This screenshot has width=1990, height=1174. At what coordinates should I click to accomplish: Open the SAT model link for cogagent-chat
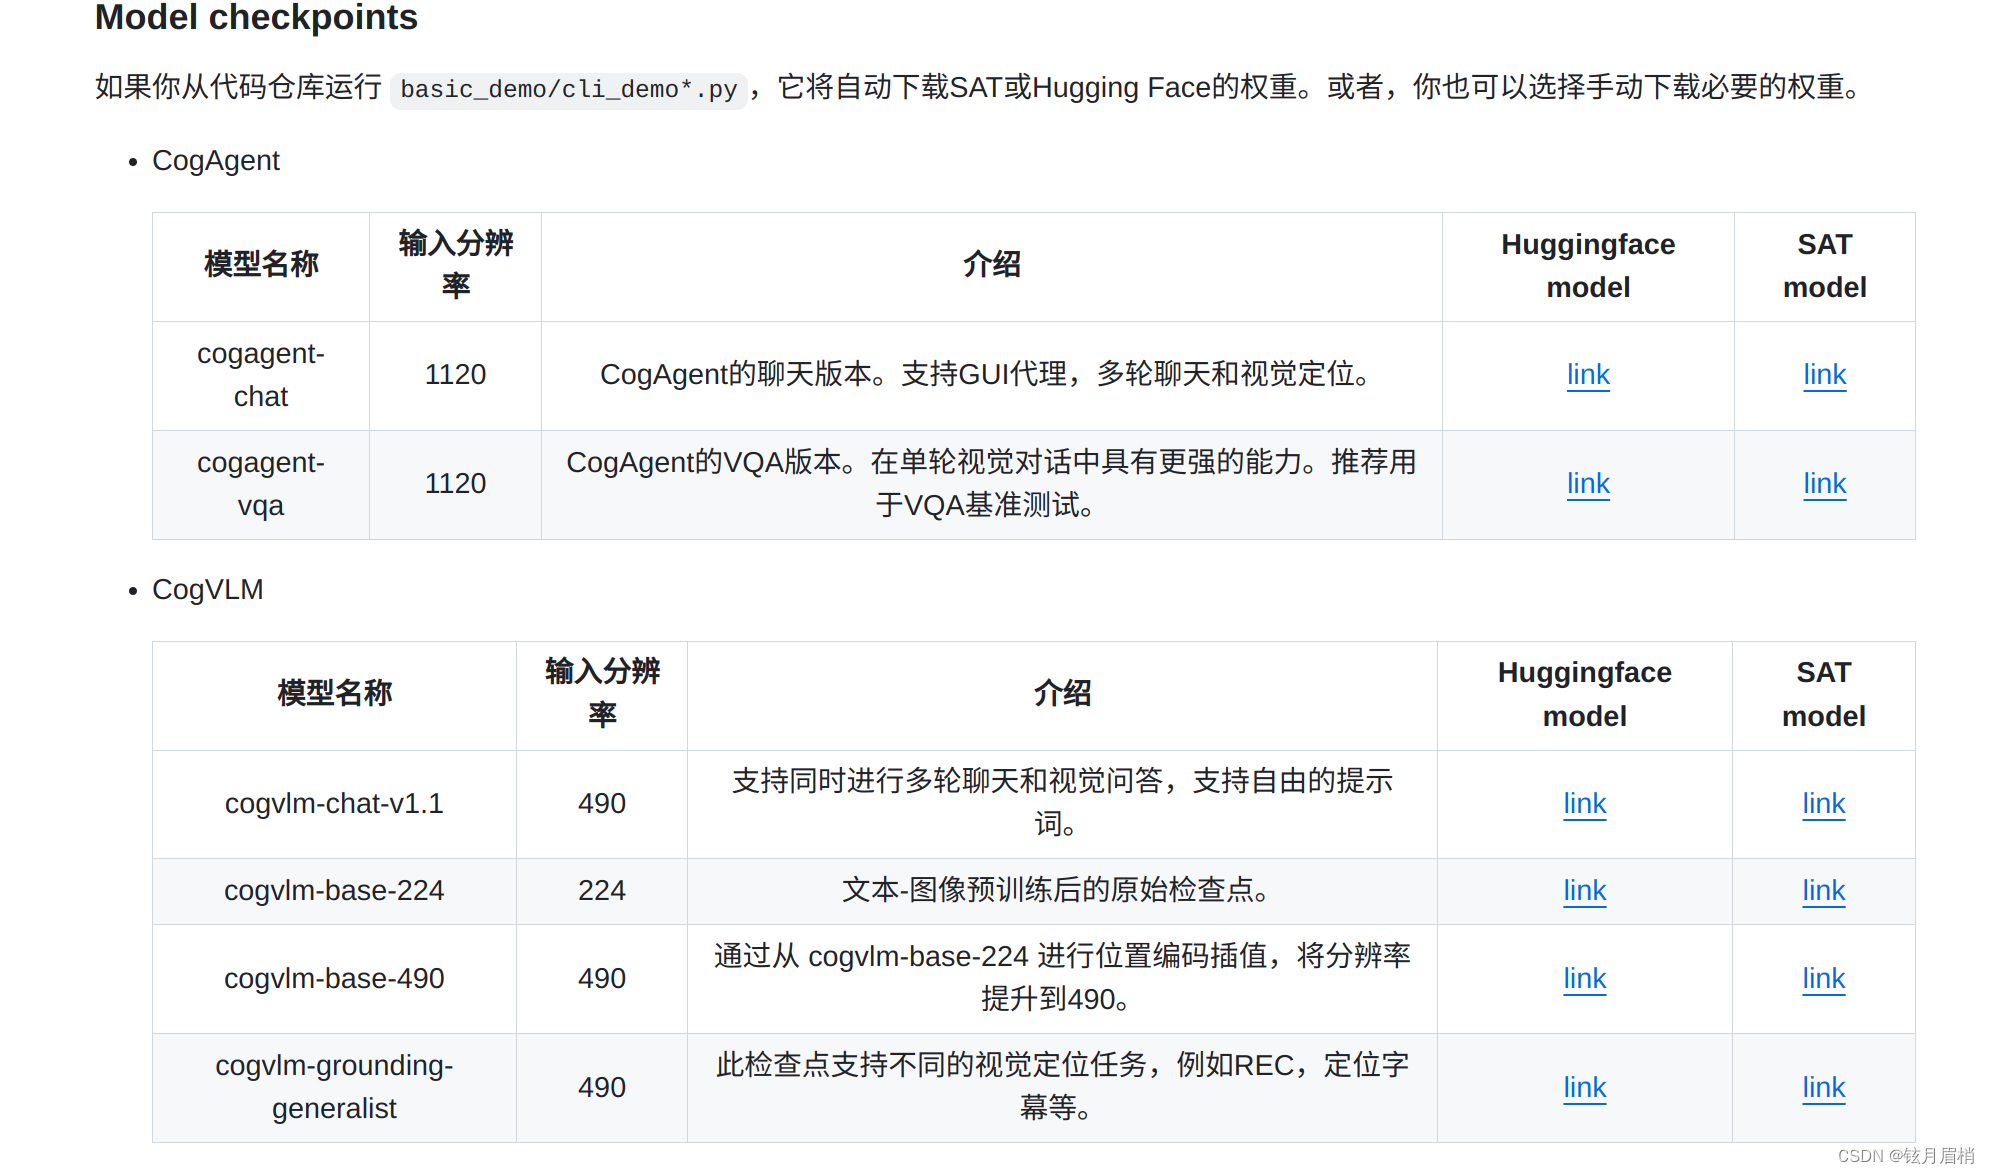[x=1824, y=375]
